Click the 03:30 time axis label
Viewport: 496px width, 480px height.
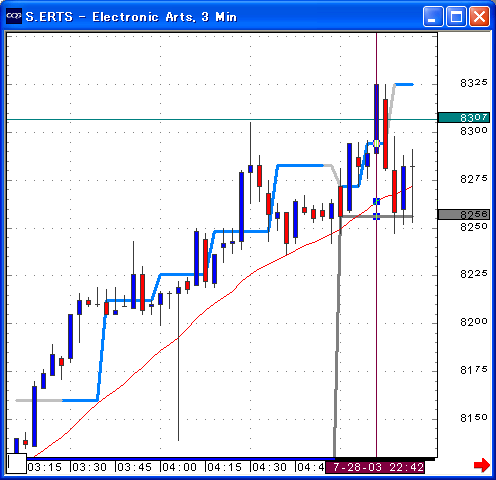click(90, 467)
